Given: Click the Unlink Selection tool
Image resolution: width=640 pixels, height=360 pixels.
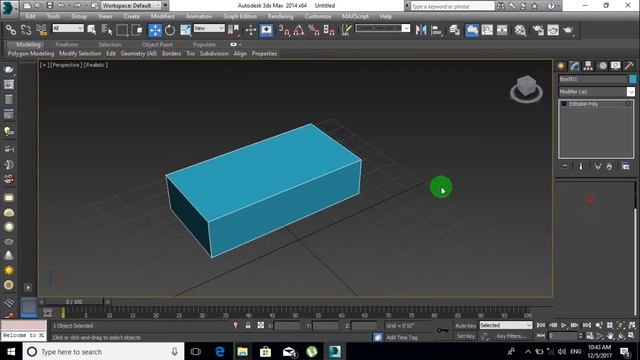Looking at the screenshot, I should pos(26,30).
